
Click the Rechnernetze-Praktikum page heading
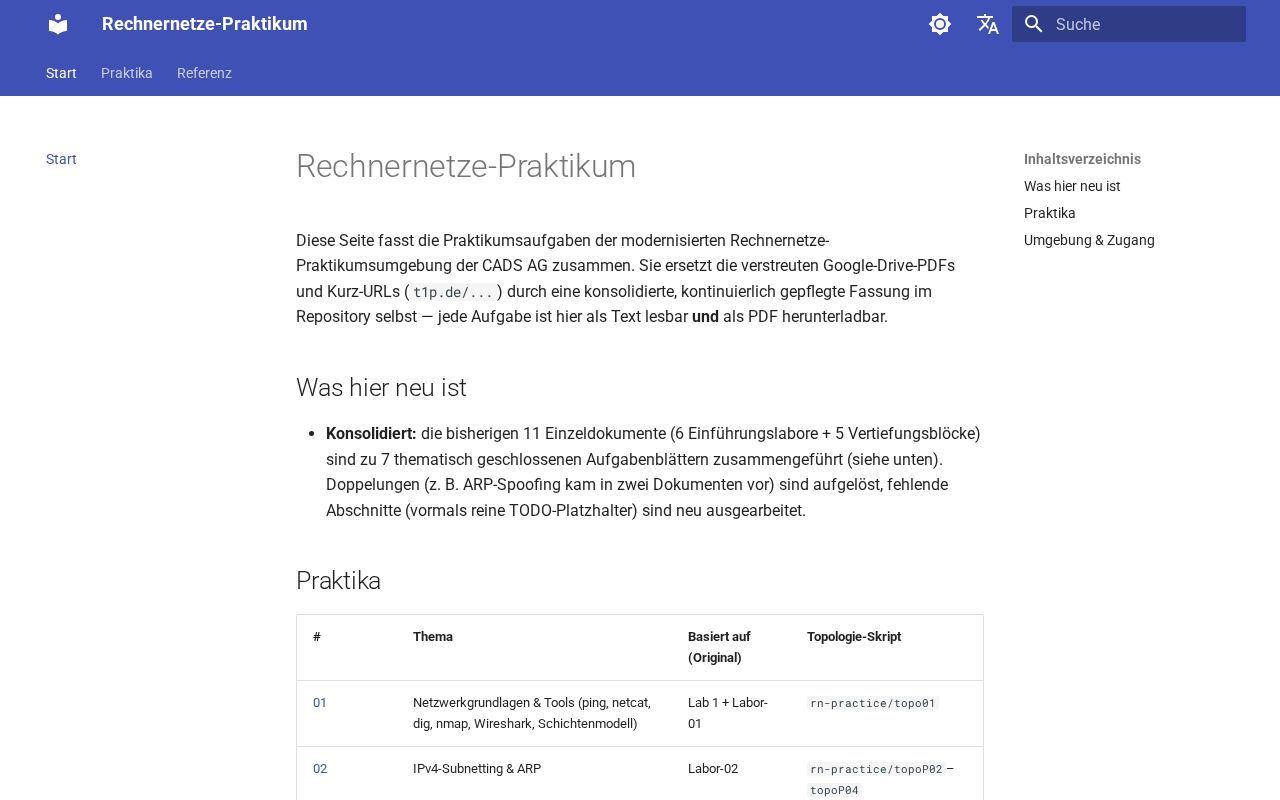466,166
